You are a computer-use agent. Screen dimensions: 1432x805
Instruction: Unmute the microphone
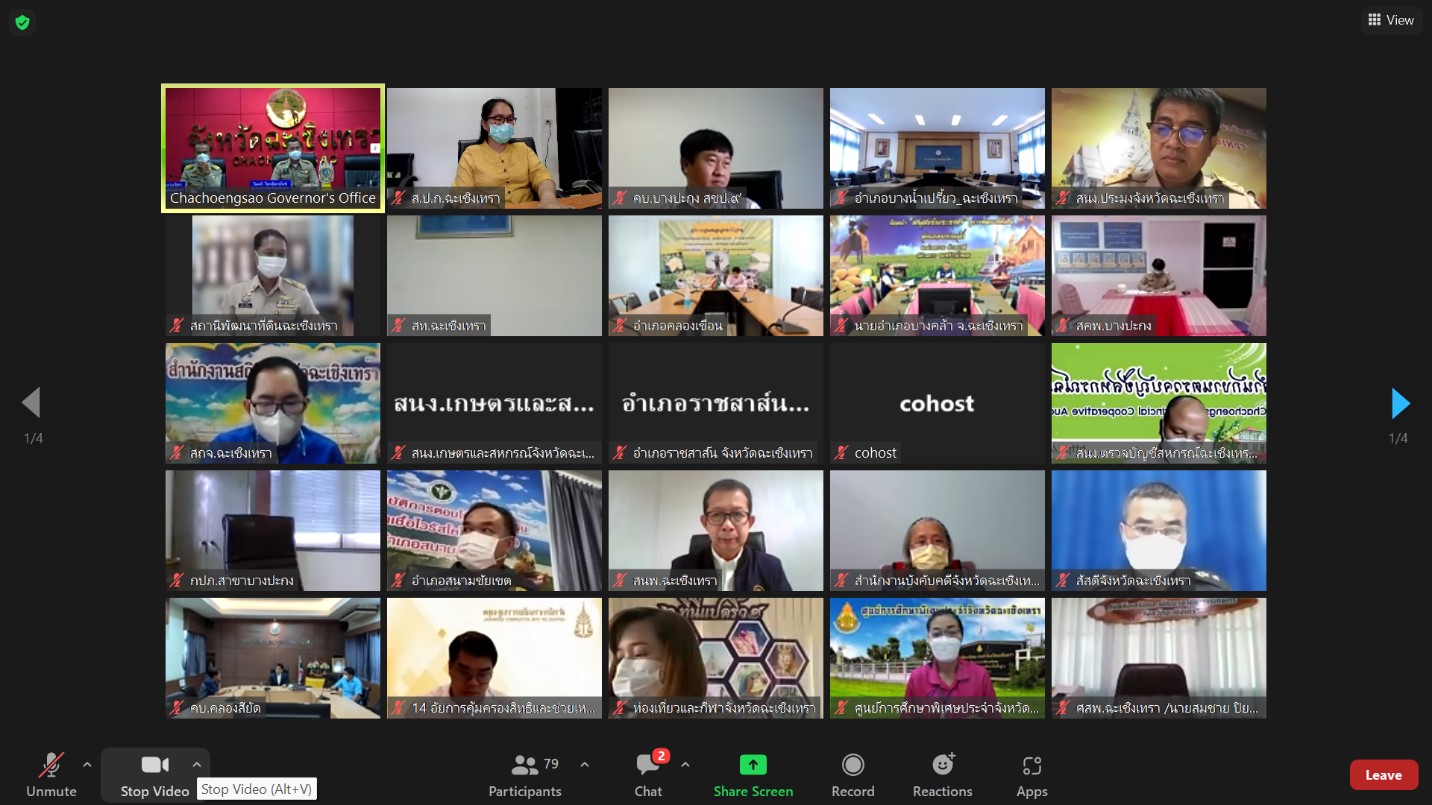51,776
